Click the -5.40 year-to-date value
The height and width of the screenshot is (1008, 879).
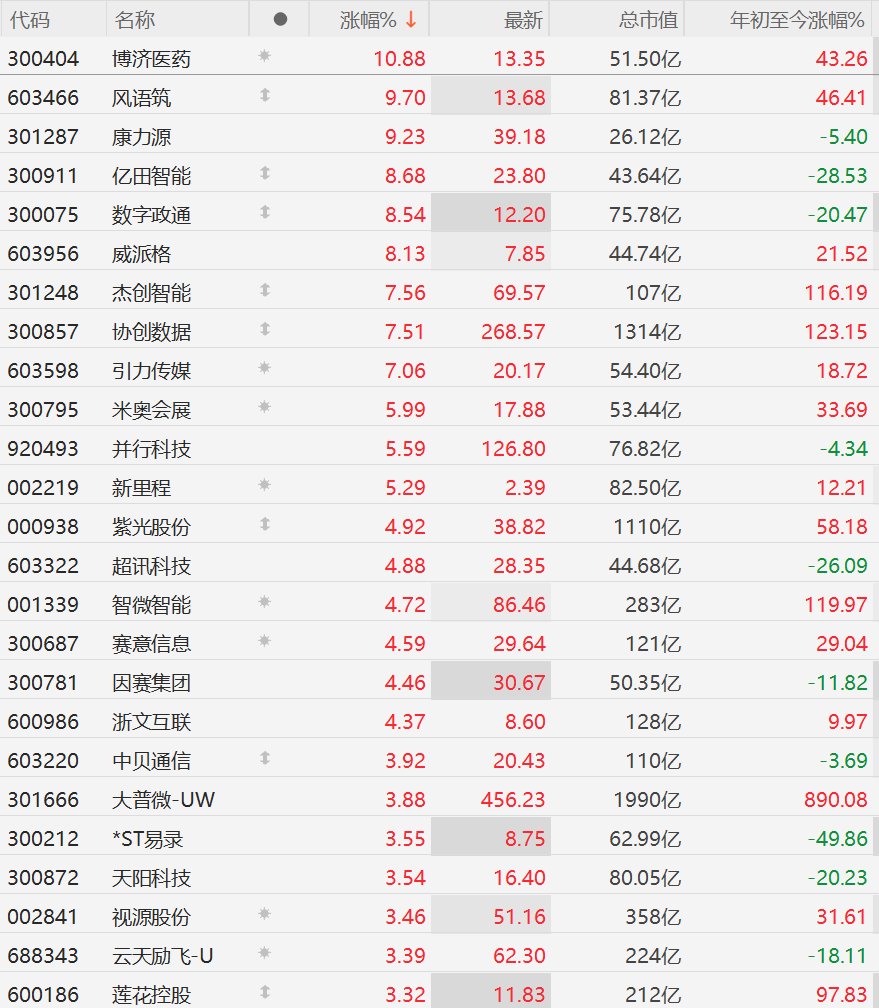point(844,137)
